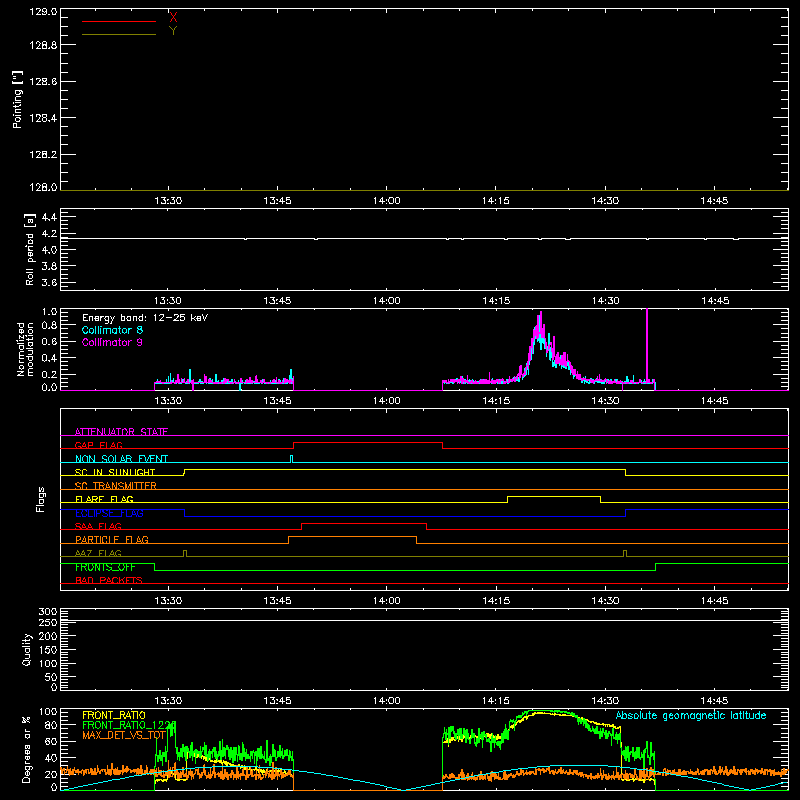Click the red X legend line

(x=119, y=21)
